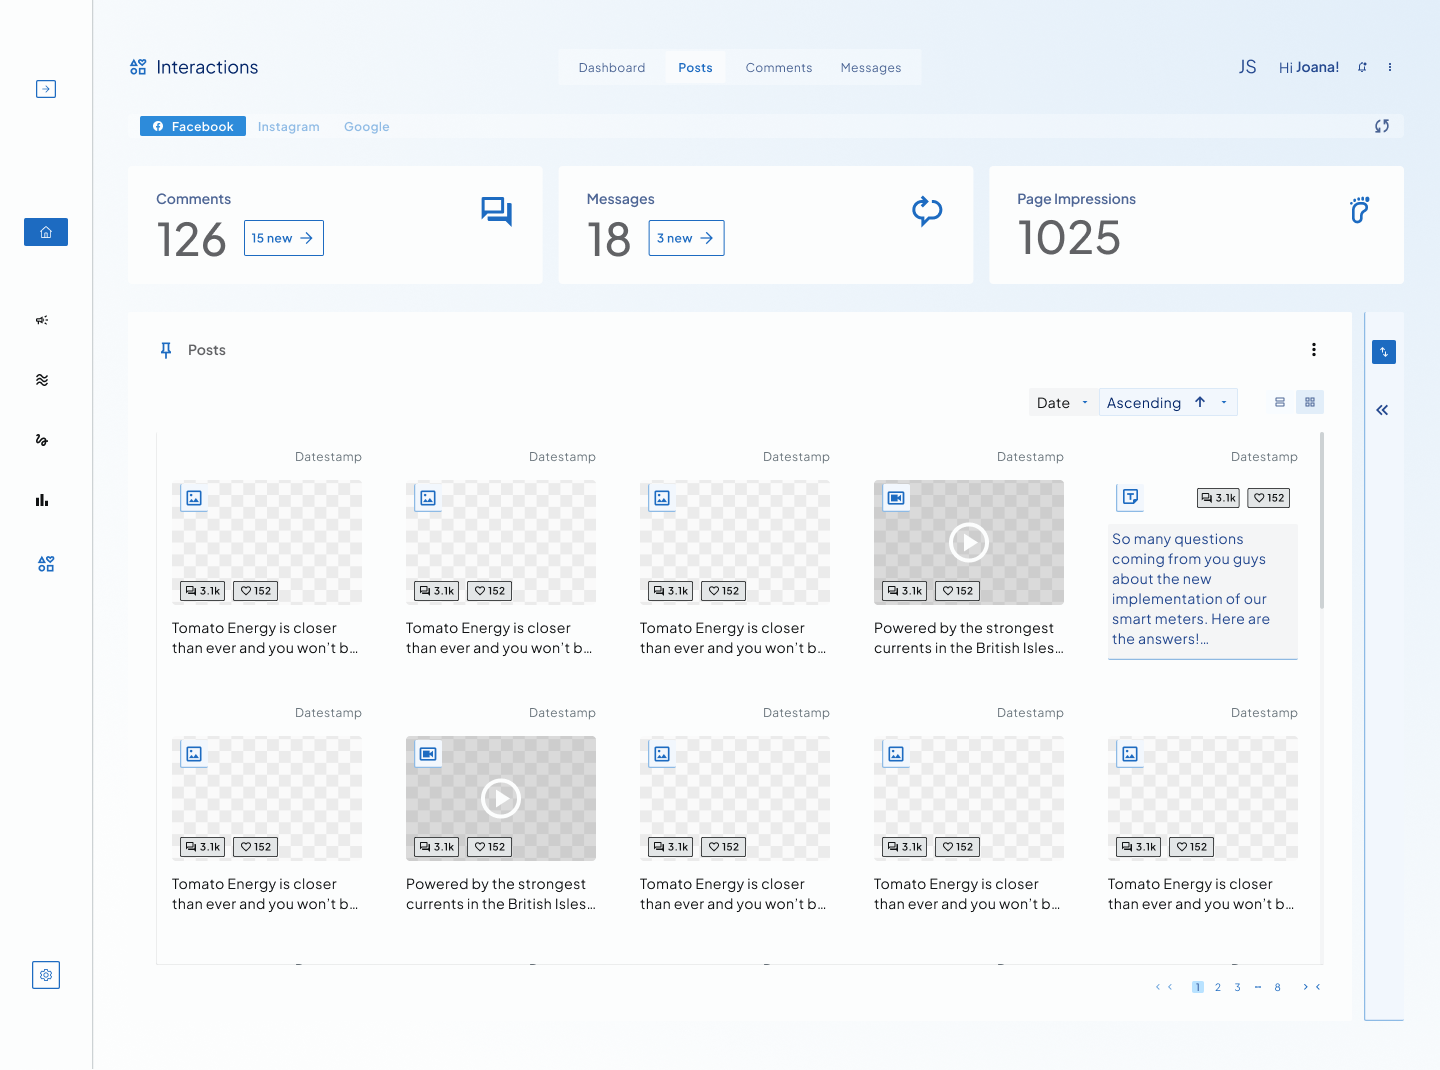Click the 15 new comments button
Image resolution: width=1440 pixels, height=1070 pixels.
(x=283, y=238)
